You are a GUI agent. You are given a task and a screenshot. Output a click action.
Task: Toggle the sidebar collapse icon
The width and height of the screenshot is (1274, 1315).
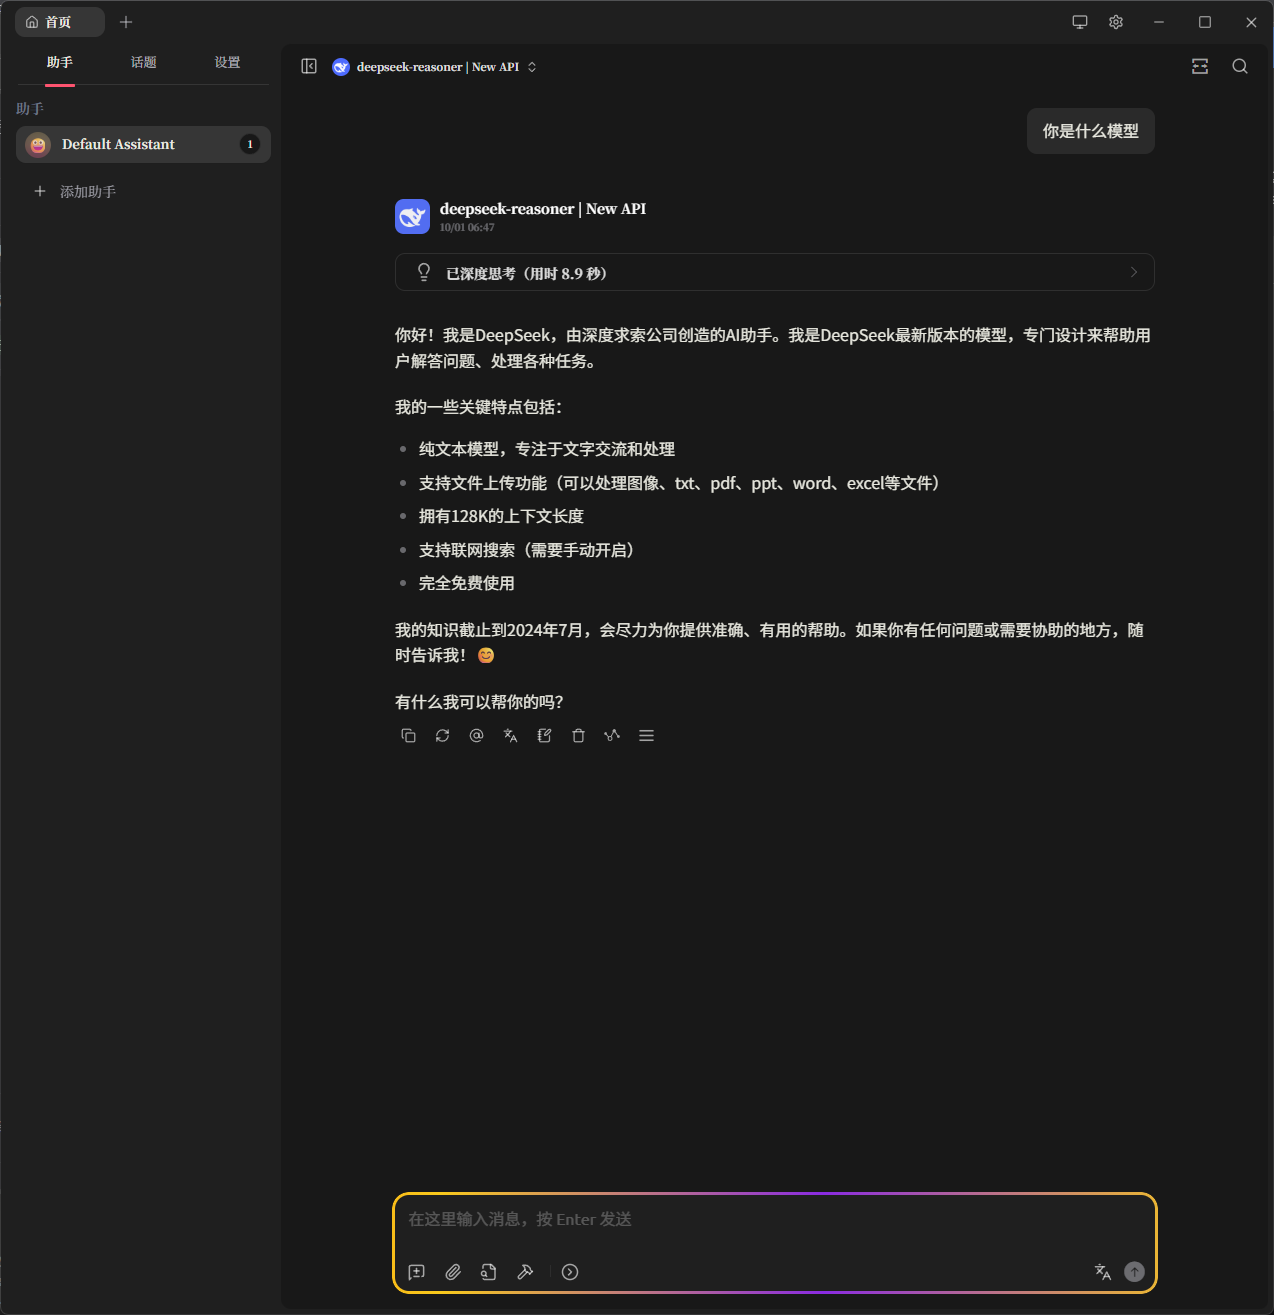pos(309,67)
